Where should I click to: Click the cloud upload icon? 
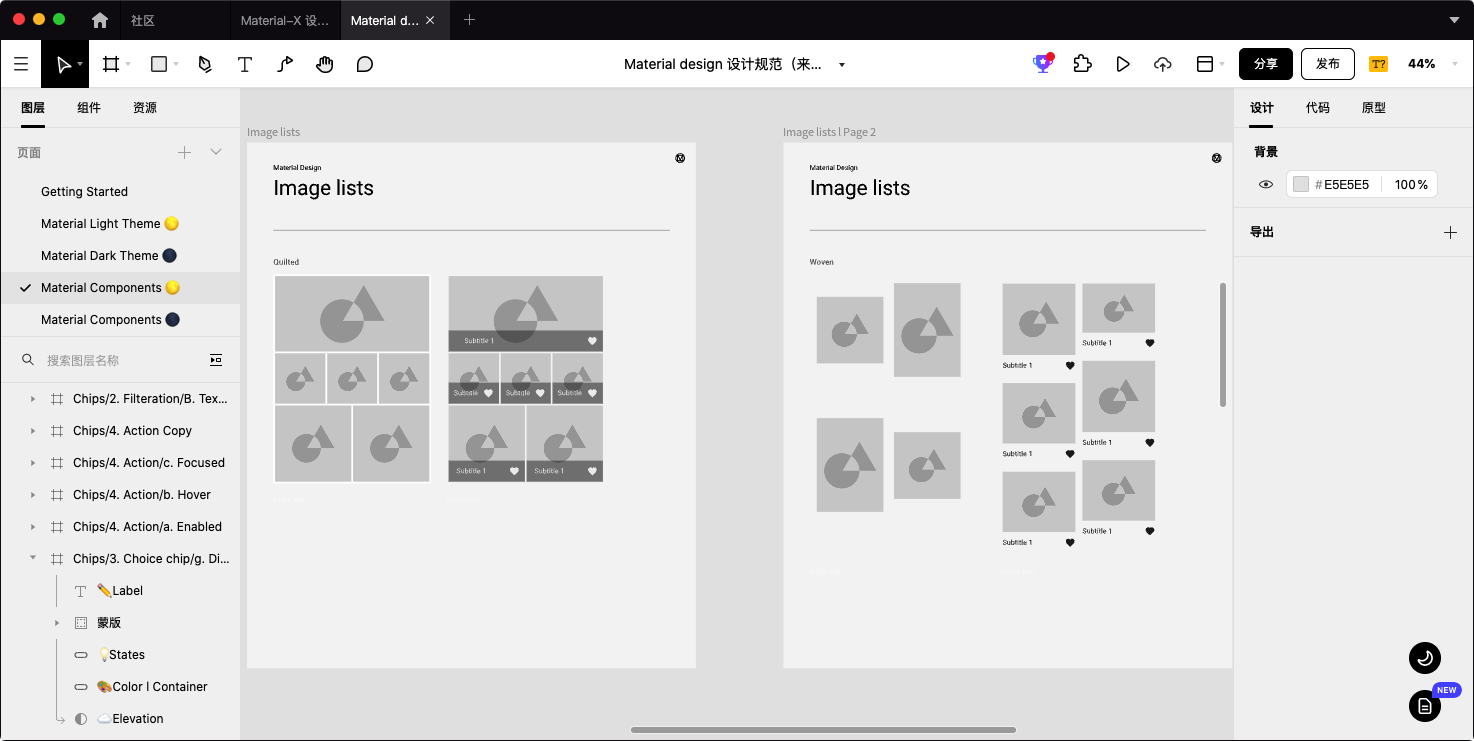coord(1162,64)
